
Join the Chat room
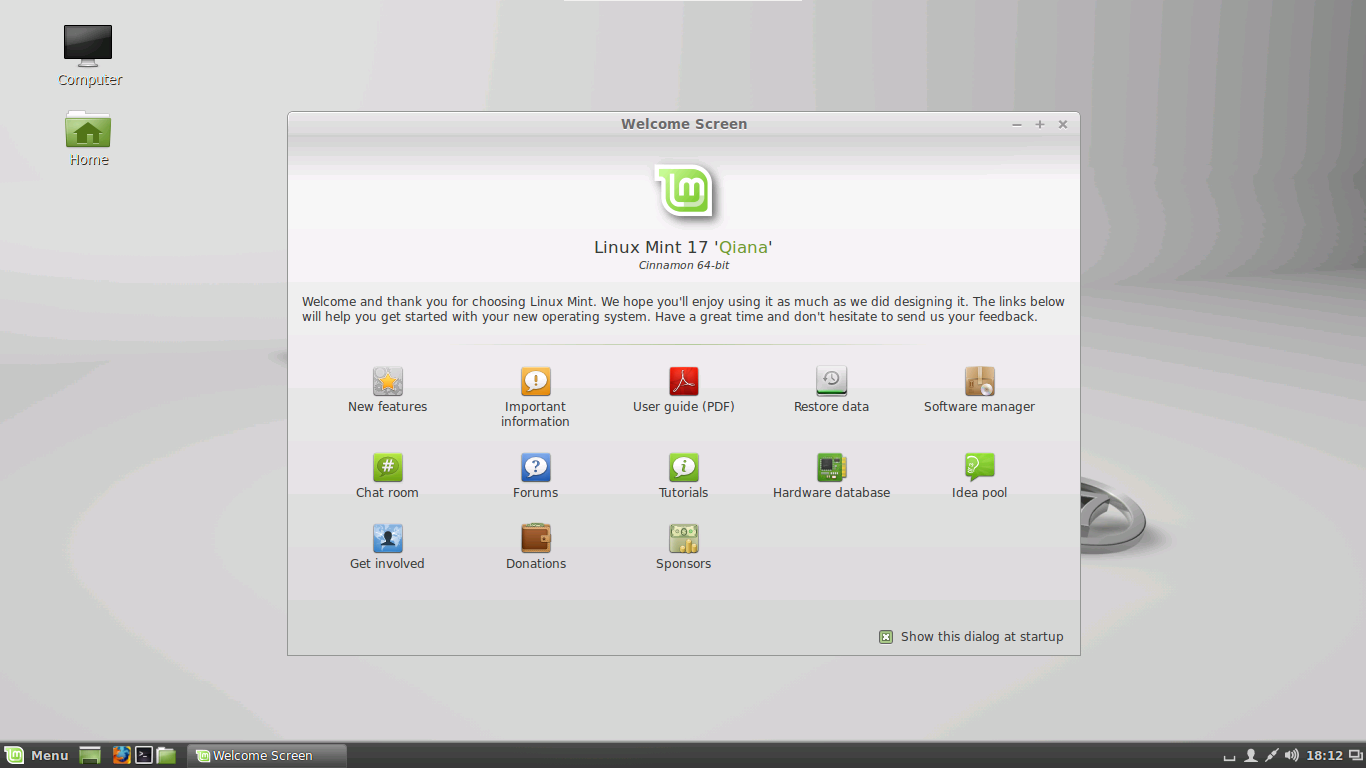coord(387,476)
